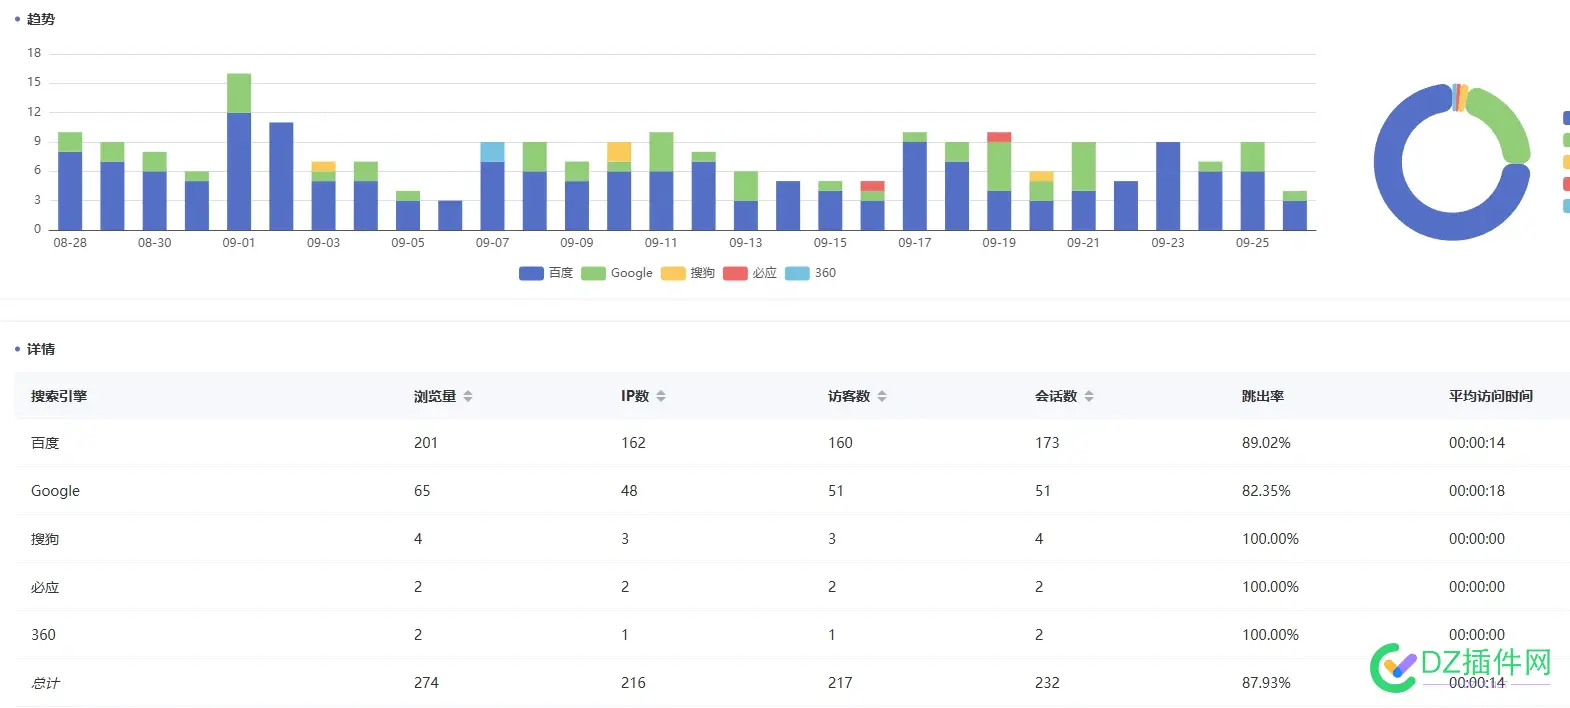Click the red 必应 legend marker
Viewport: 1570px width, 708px height.
[735, 274]
